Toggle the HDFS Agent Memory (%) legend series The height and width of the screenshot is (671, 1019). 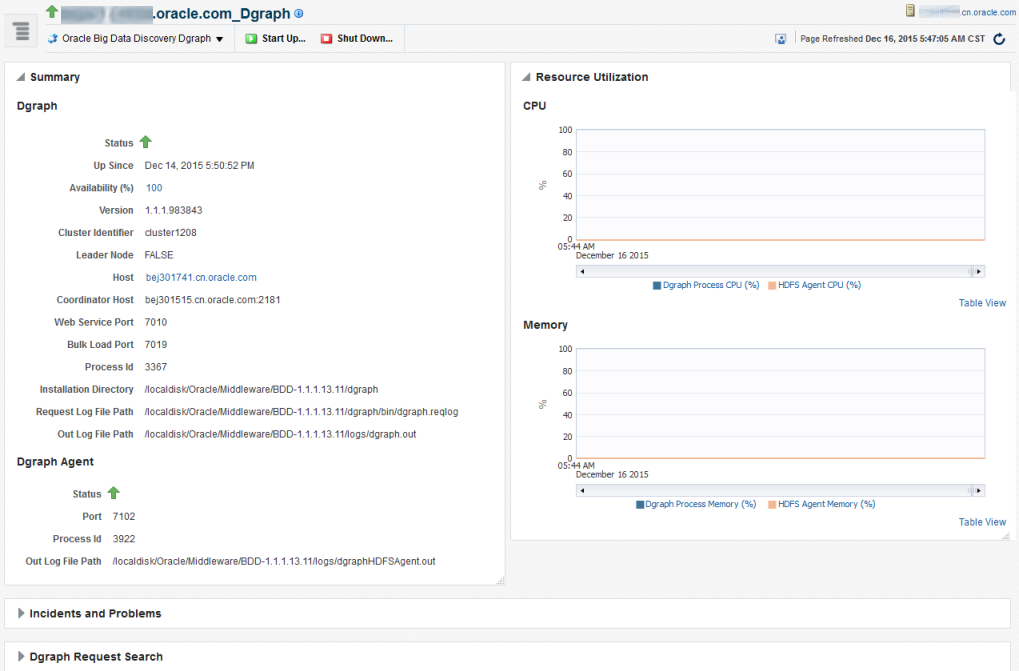tap(827, 503)
